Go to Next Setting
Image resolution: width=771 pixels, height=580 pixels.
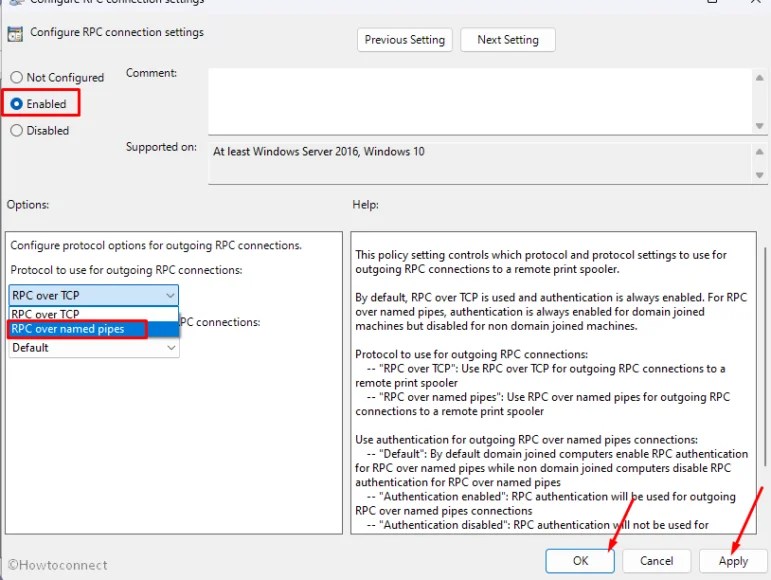507,39
